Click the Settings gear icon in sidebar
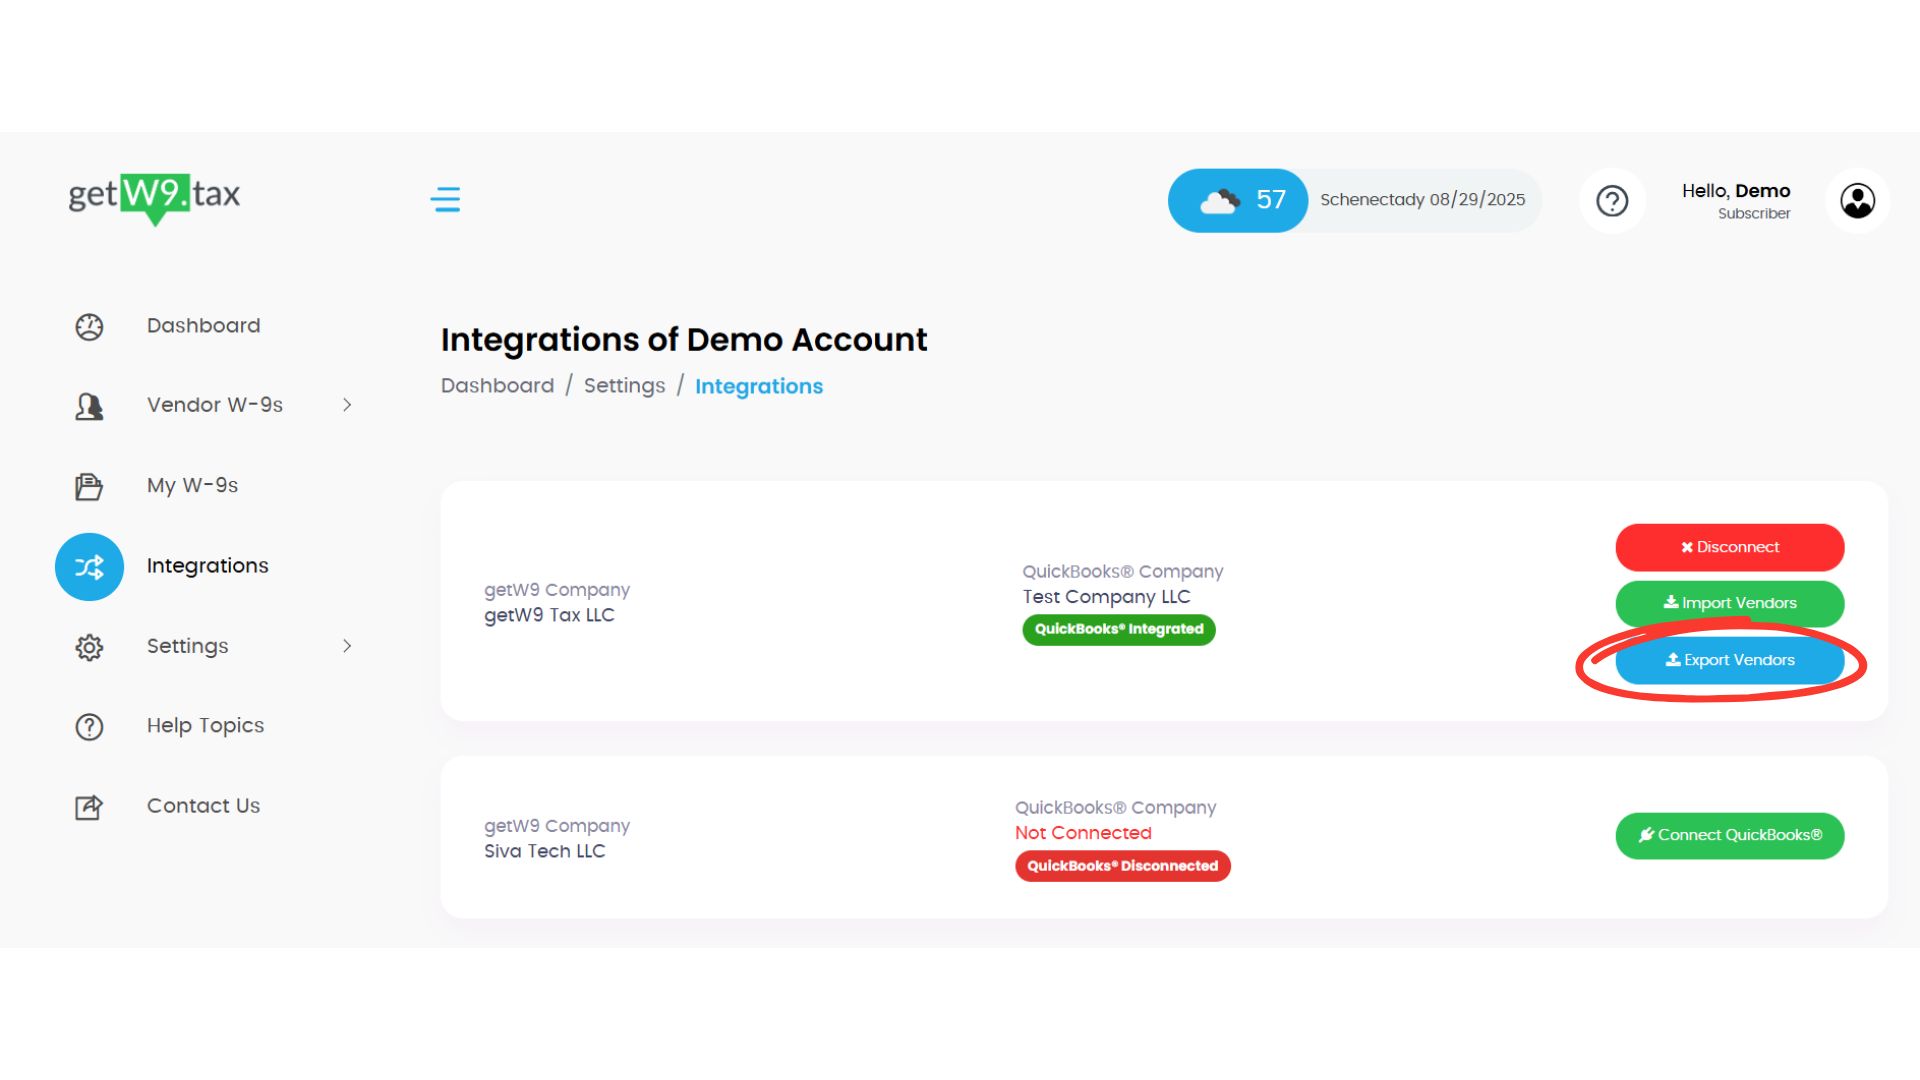The image size is (1920, 1080). (x=89, y=647)
